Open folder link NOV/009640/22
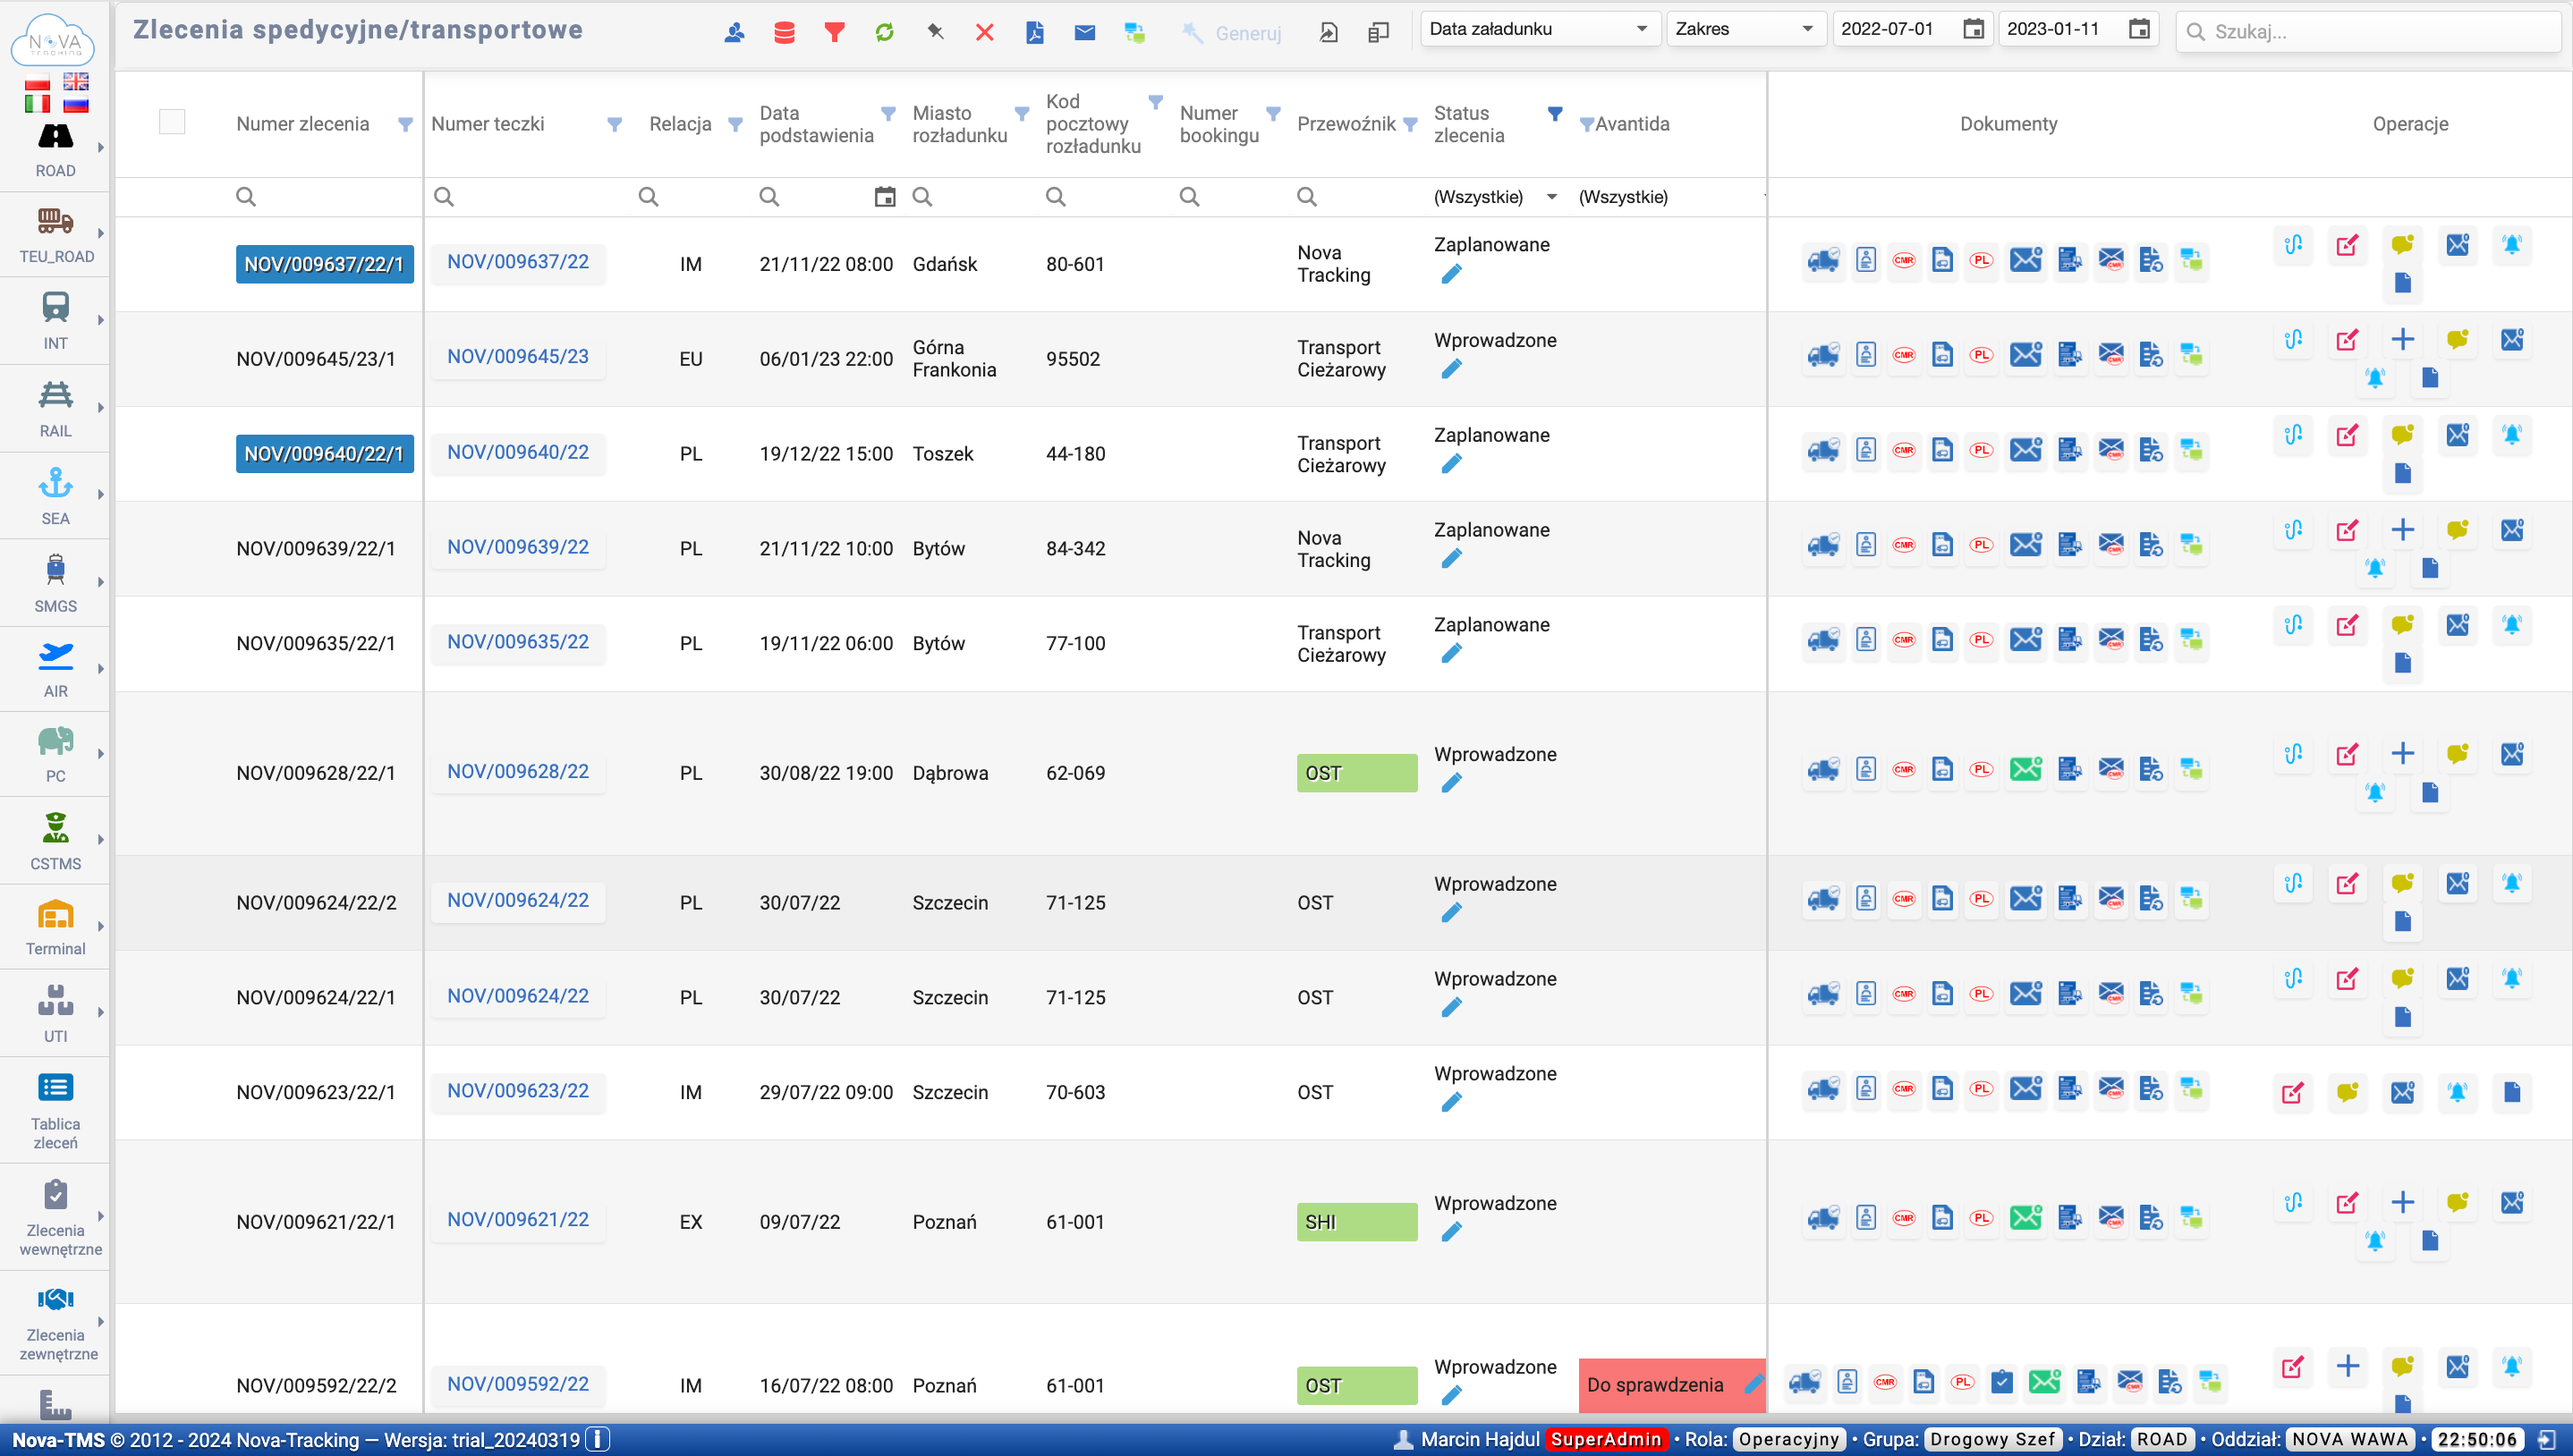 pyautogui.click(x=517, y=452)
